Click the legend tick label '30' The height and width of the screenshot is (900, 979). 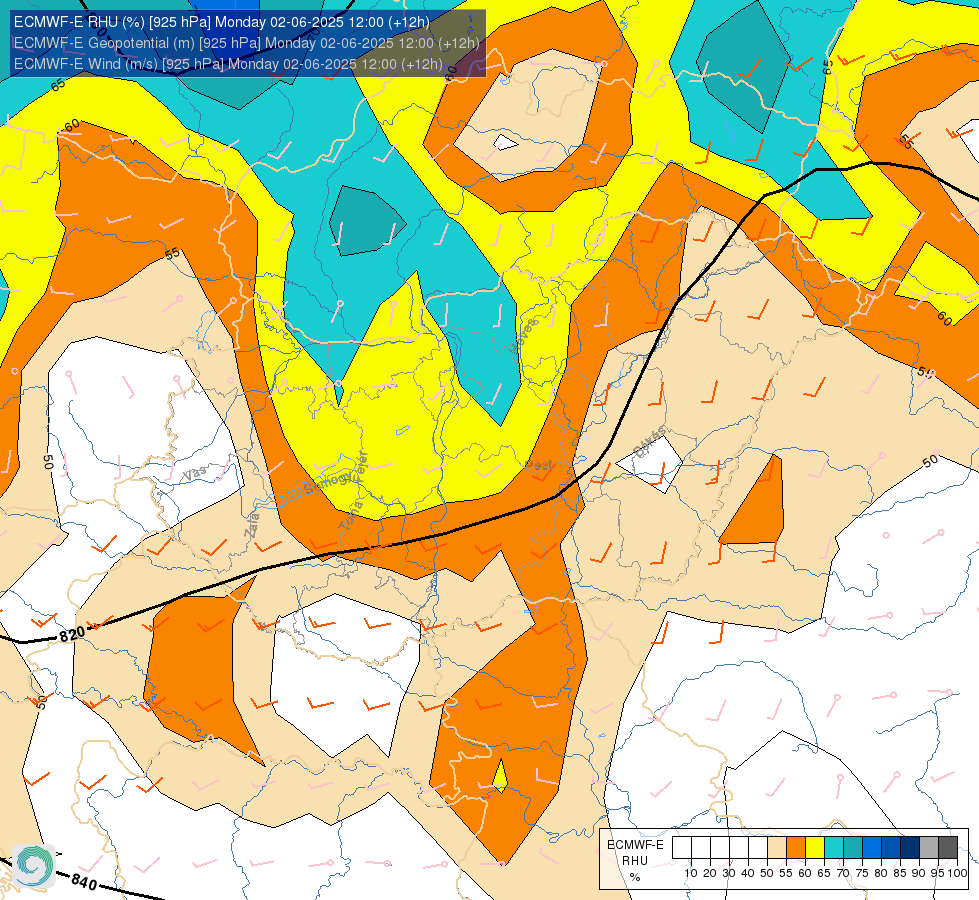point(729,873)
